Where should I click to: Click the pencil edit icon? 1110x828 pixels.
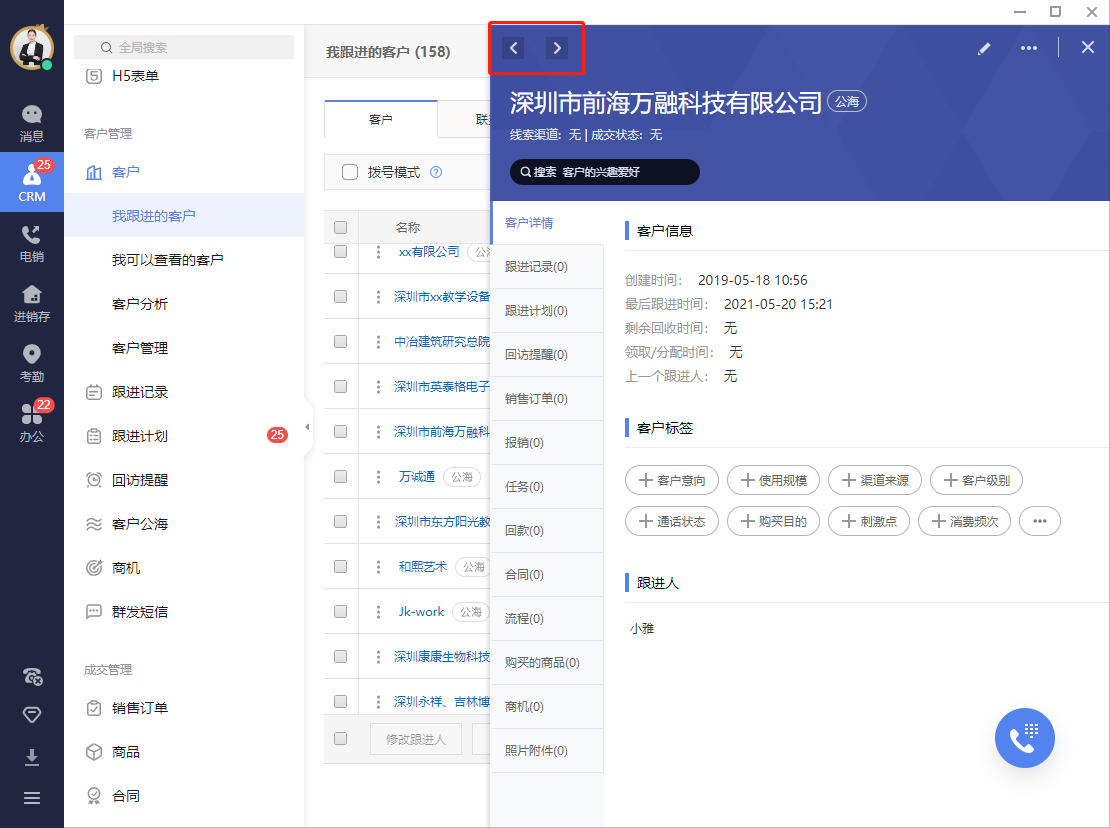tap(984, 48)
